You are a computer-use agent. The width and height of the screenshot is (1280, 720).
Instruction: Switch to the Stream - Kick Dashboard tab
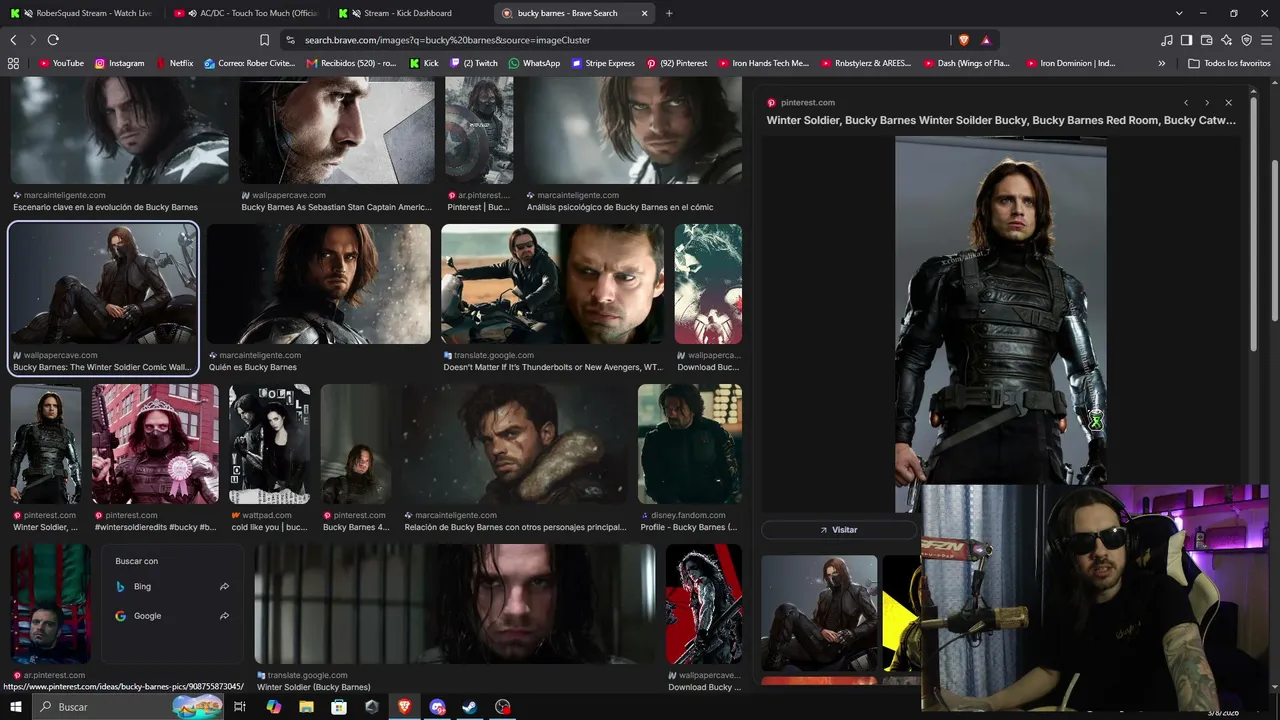(410, 13)
